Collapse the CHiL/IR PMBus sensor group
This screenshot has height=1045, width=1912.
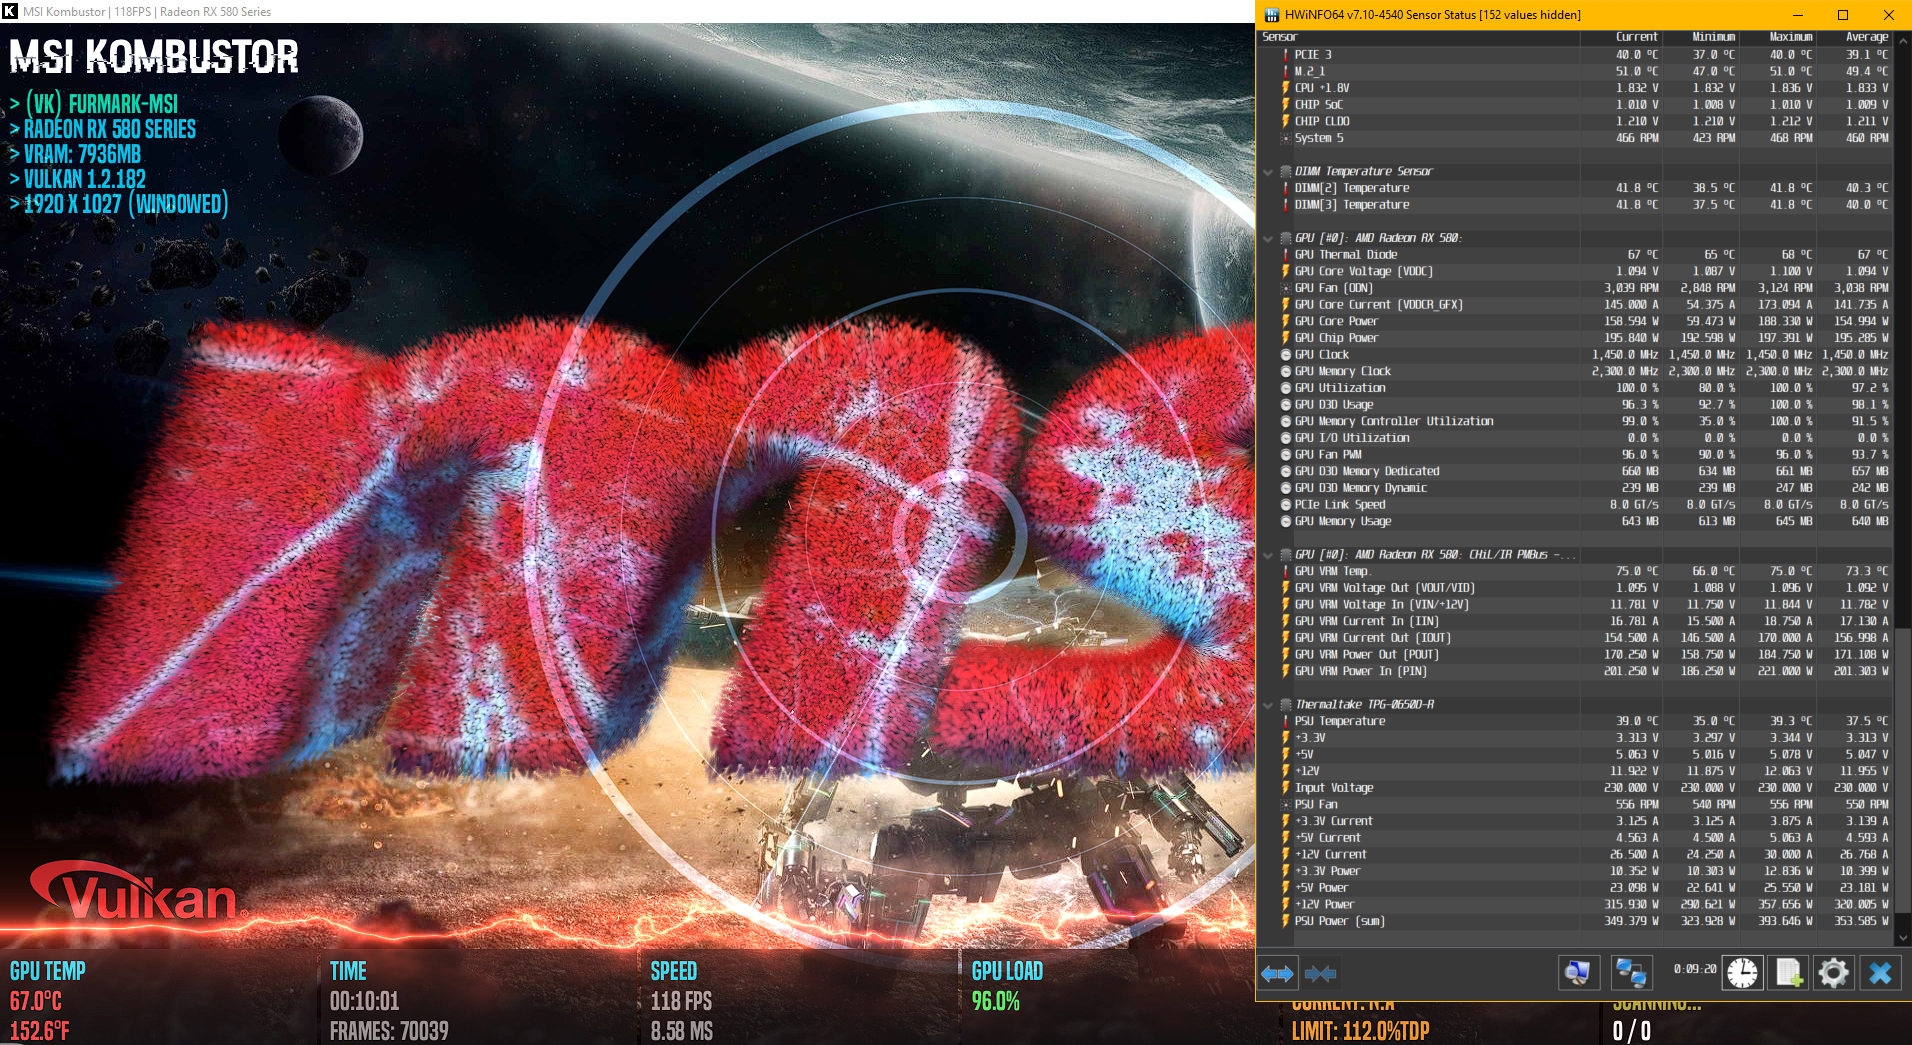(x=1268, y=555)
